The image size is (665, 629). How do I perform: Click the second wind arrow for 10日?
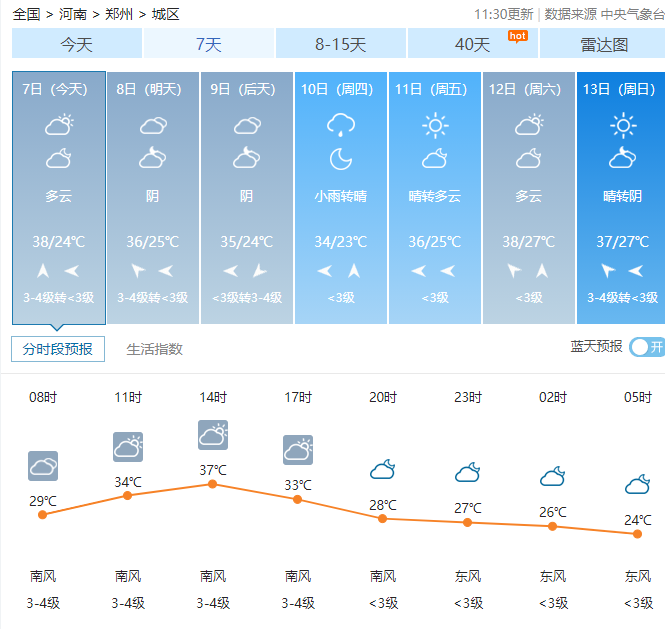[x=354, y=271]
